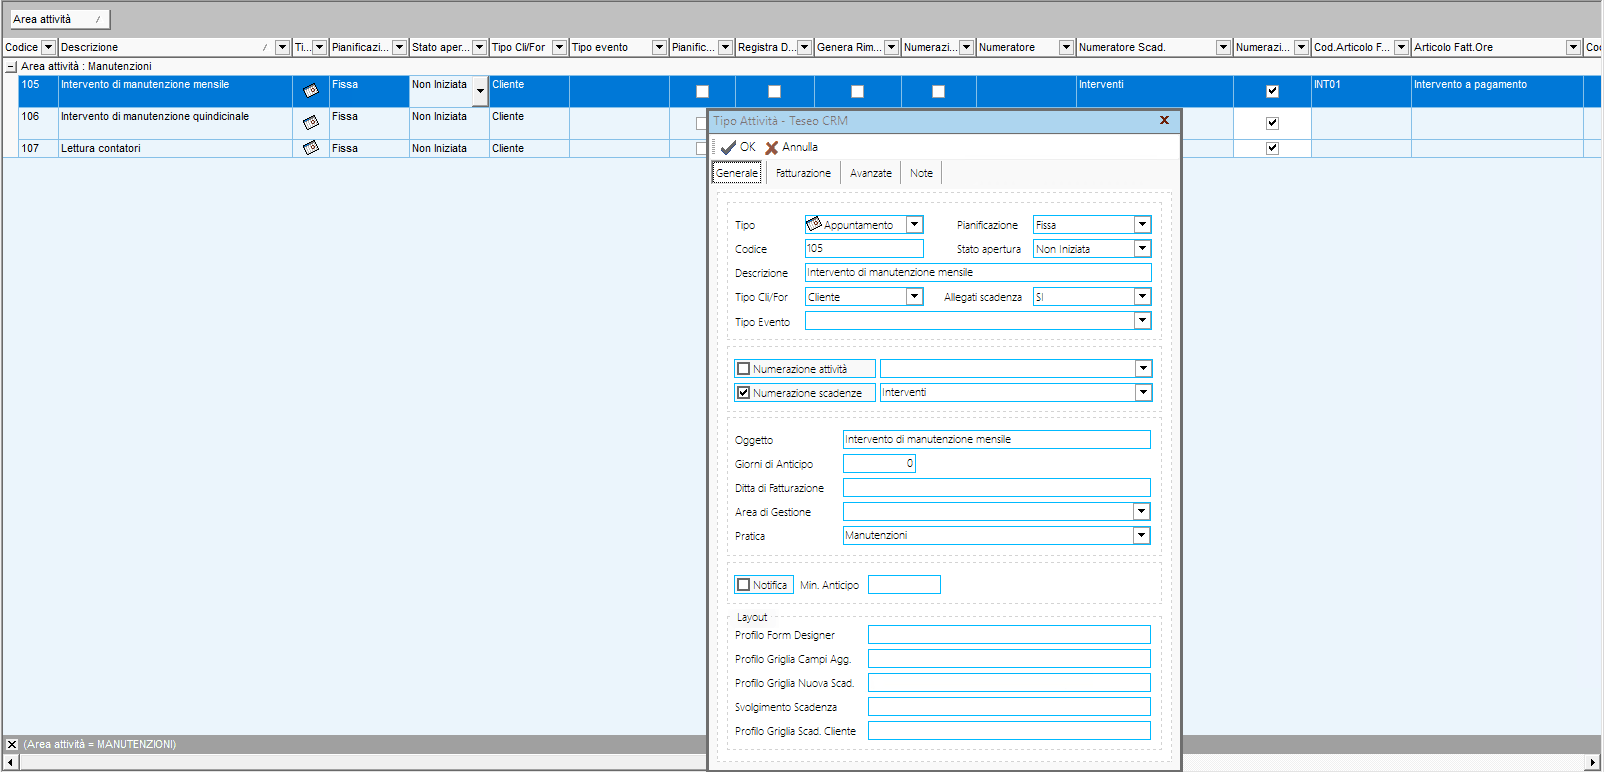
Task: Close the Tipo Attività dialog
Action: click(1164, 120)
